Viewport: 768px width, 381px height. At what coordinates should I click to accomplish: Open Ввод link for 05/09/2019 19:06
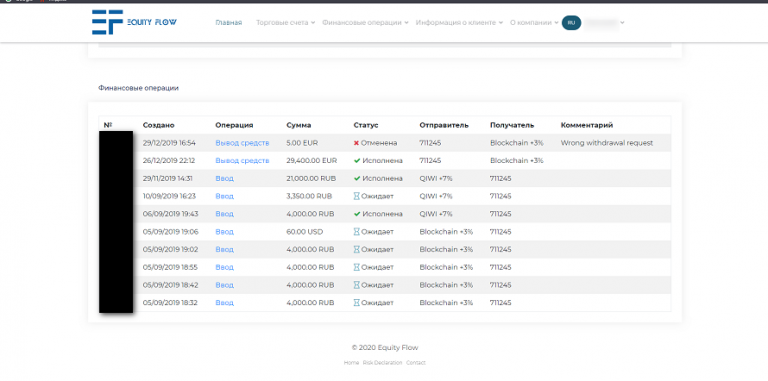(224, 232)
